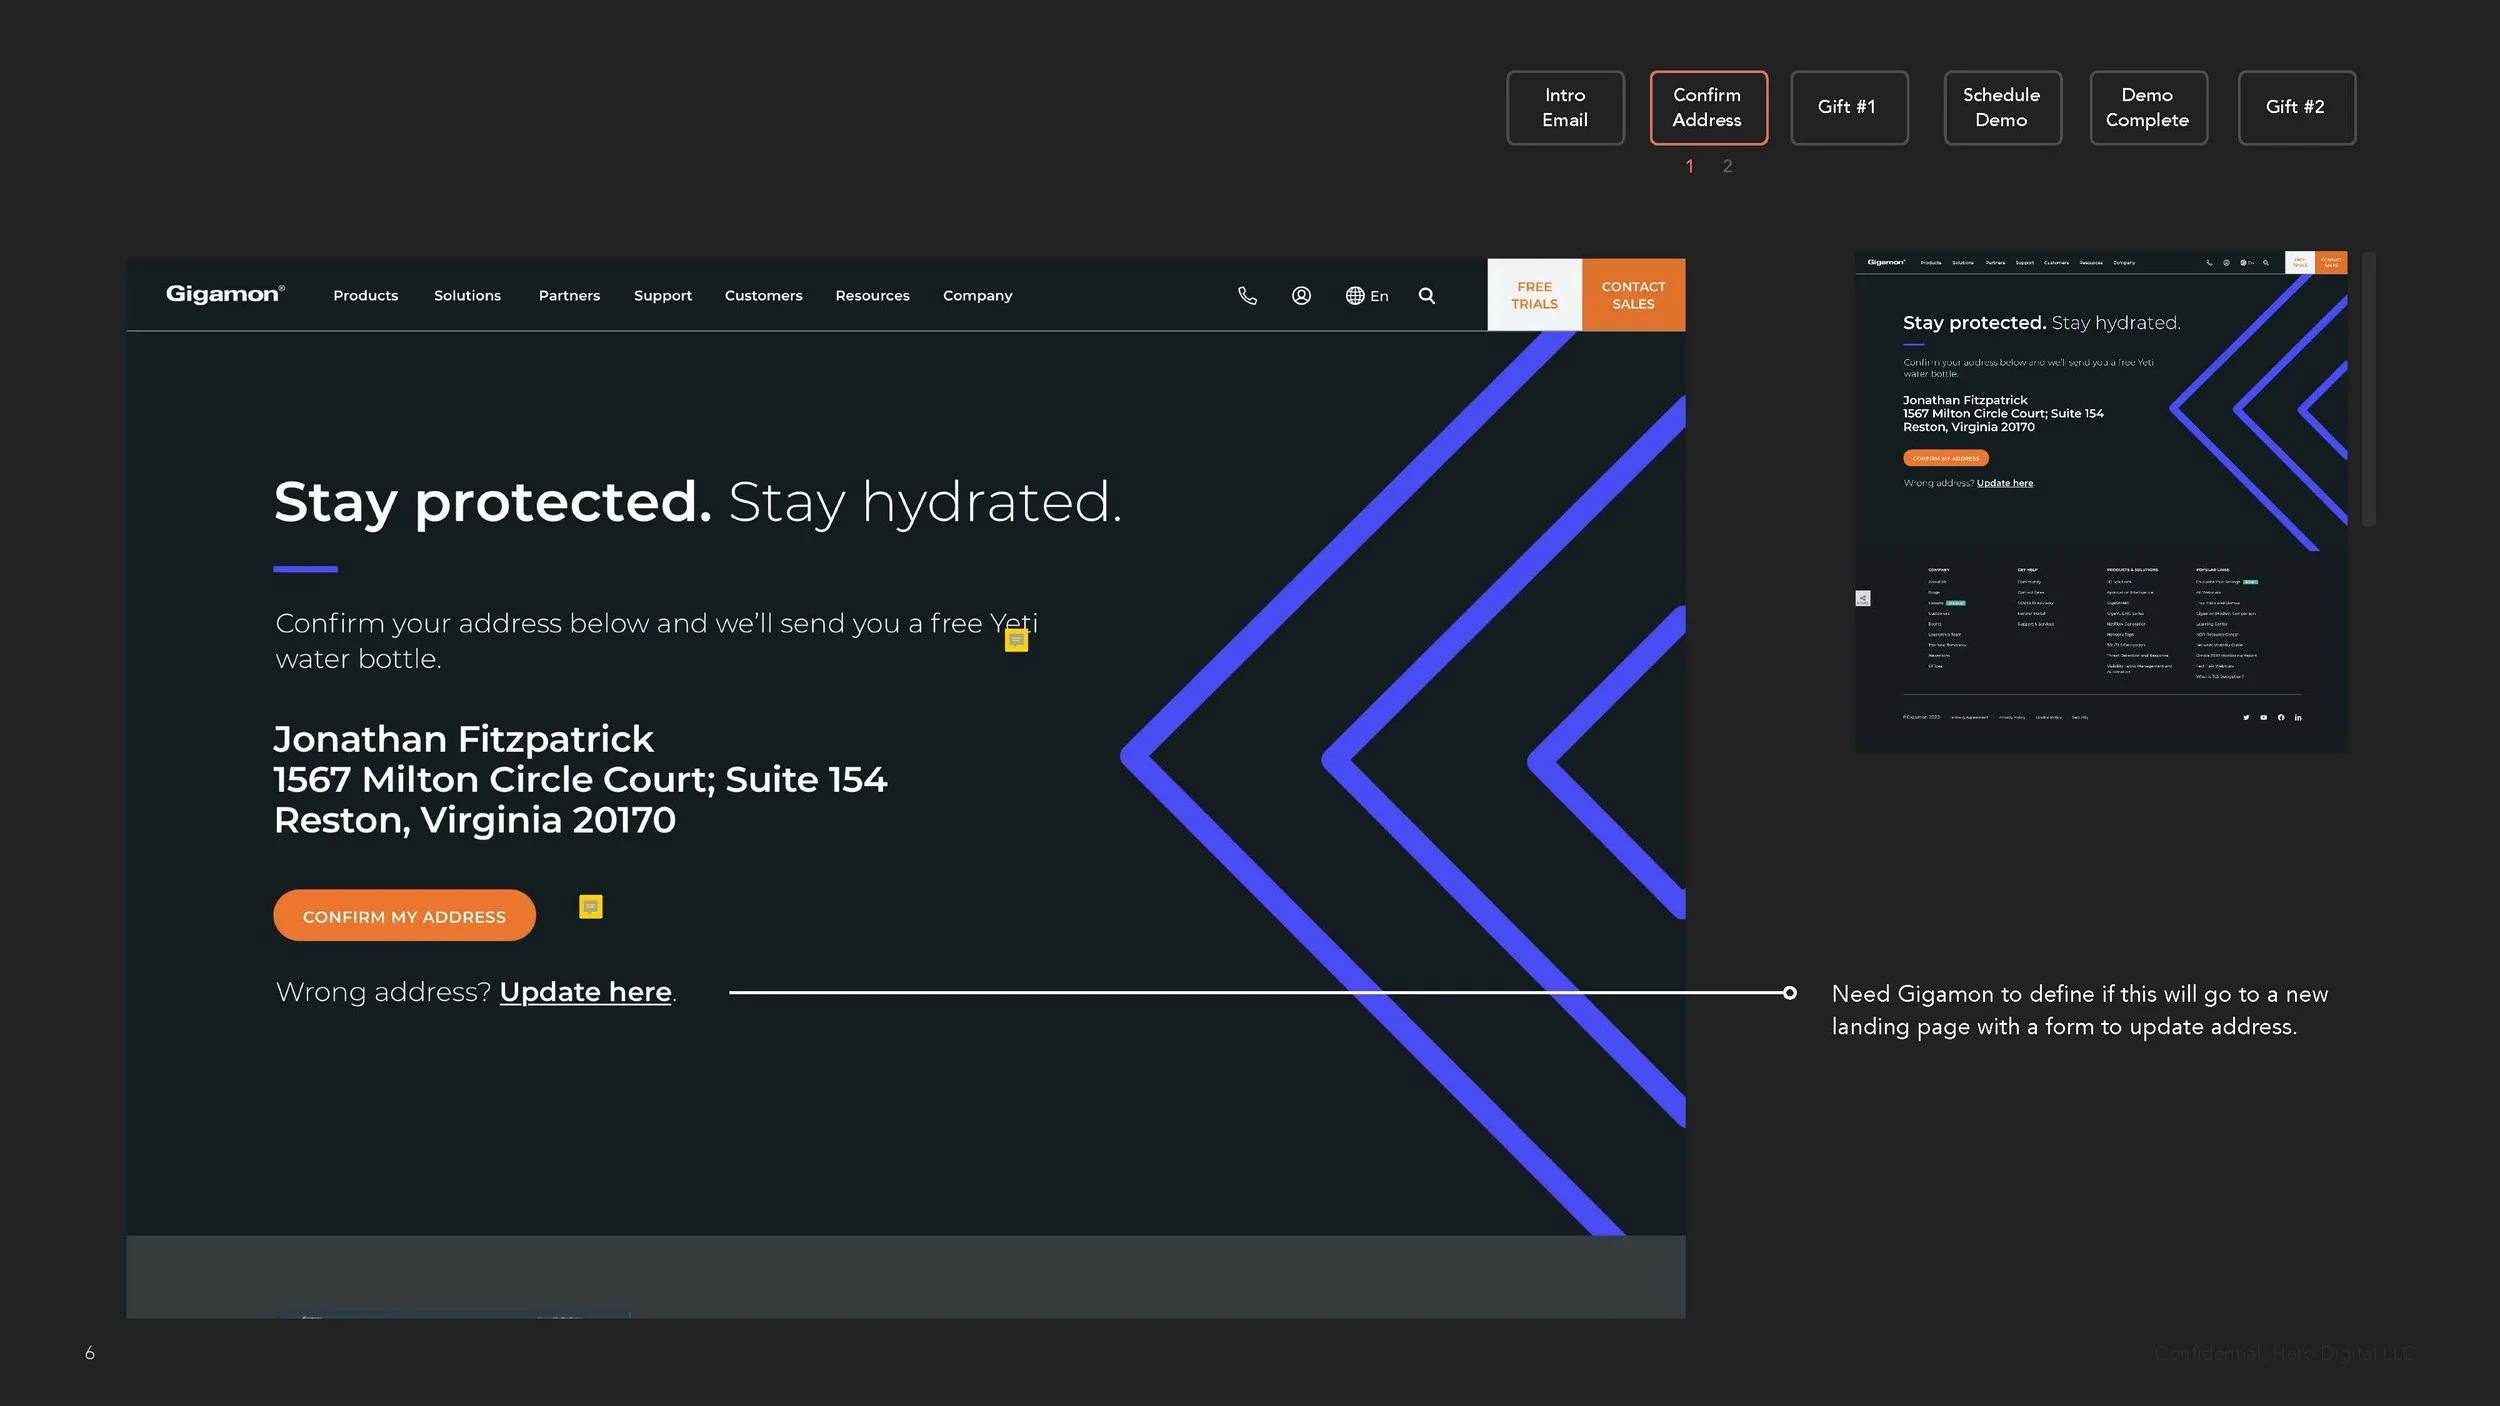Open the Partners menu
This screenshot has width=2500, height=1406.
pyautogui.click(x=570, y=295)
